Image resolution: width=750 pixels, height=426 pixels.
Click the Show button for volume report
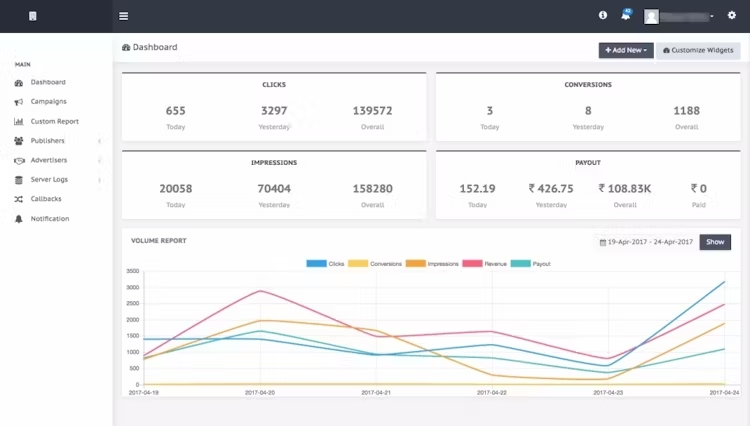point(715,242)
